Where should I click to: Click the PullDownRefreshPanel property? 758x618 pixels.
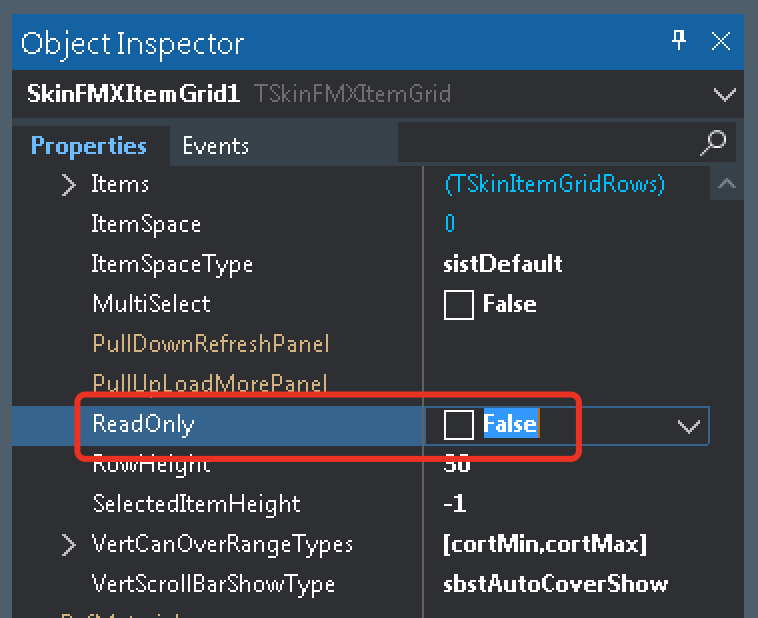point(210,344)
